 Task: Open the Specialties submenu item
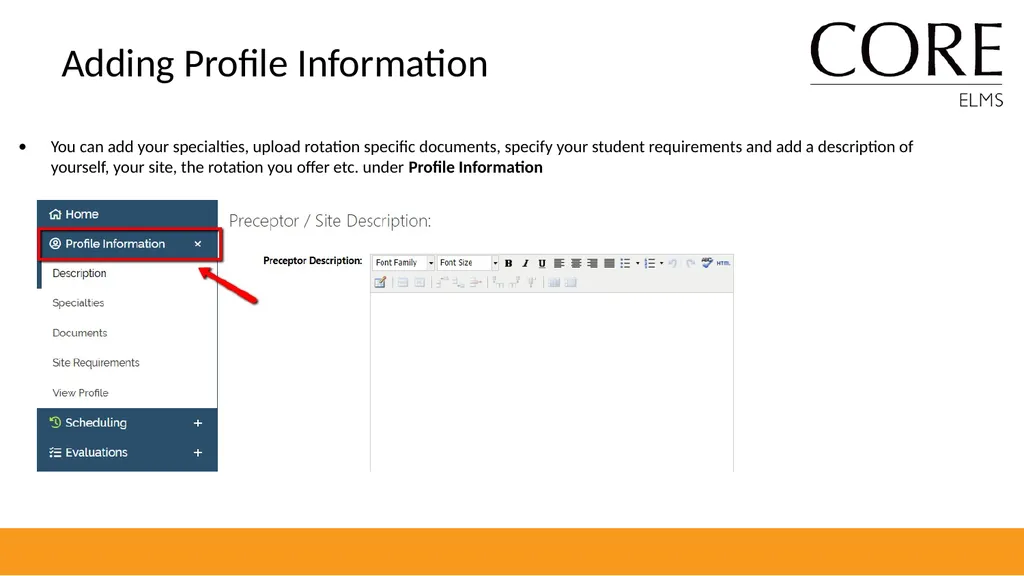[78, 303]
